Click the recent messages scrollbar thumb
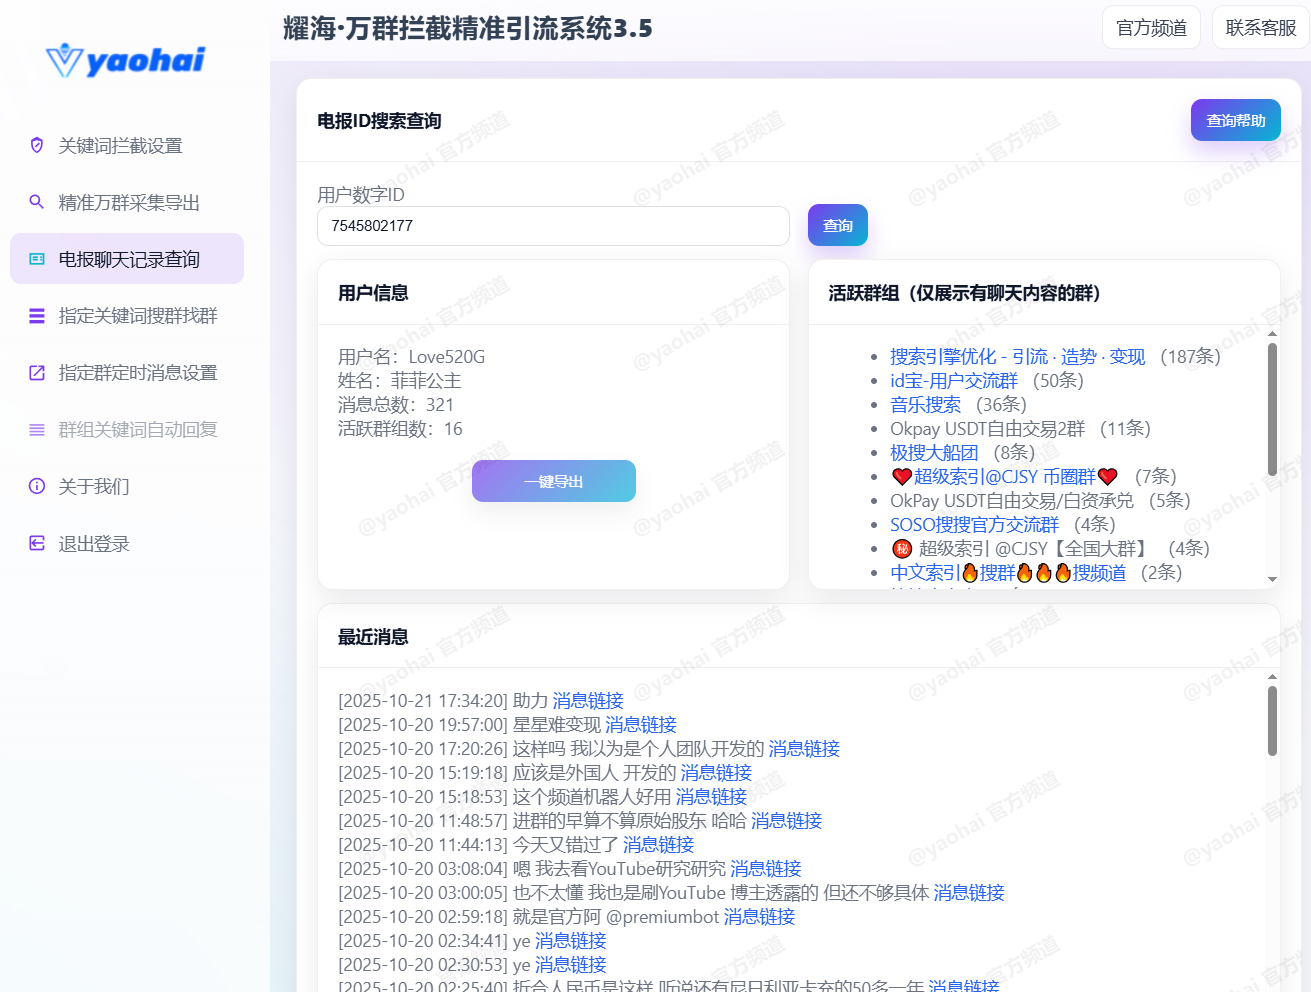1311x992 pixels. tap(1272, 720)
